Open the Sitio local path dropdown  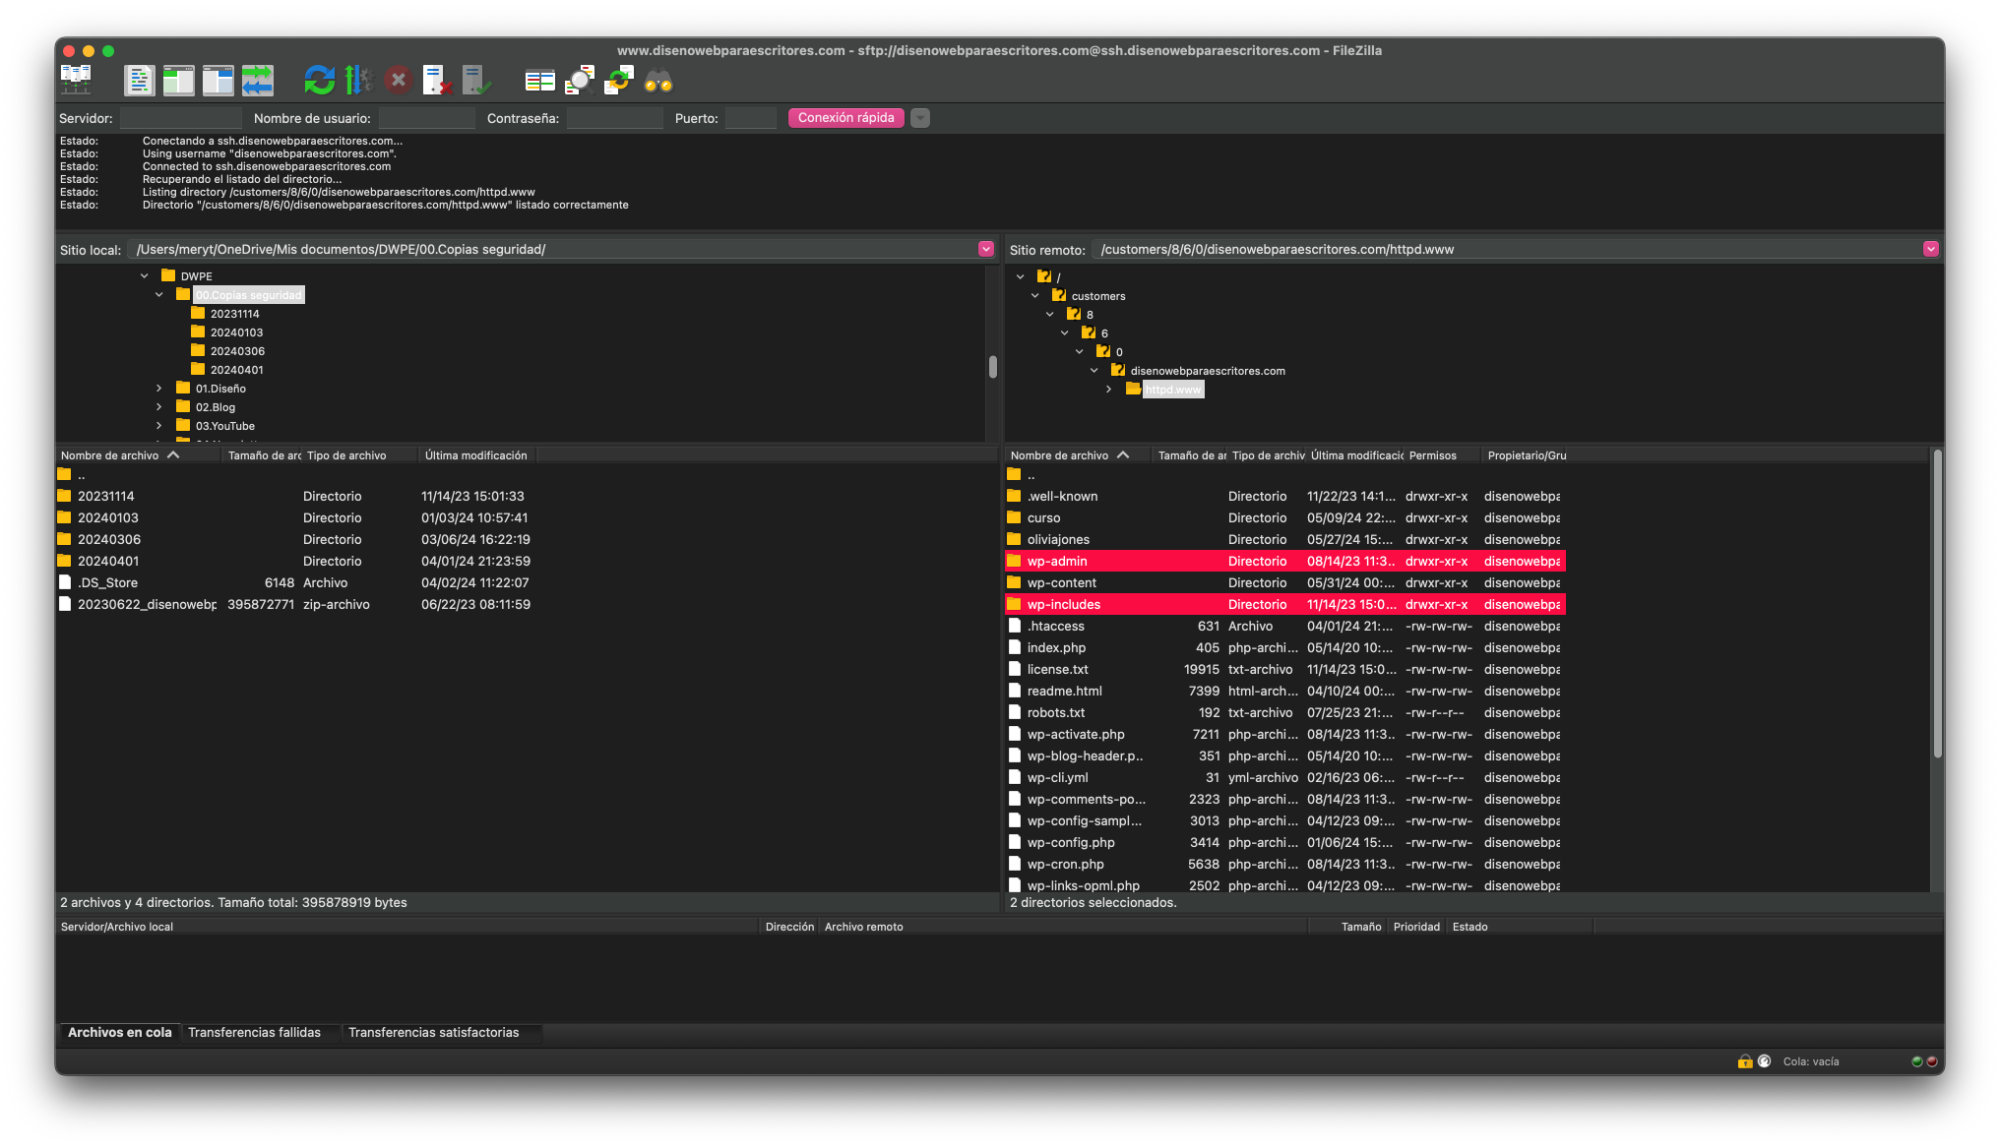point(986,248)
